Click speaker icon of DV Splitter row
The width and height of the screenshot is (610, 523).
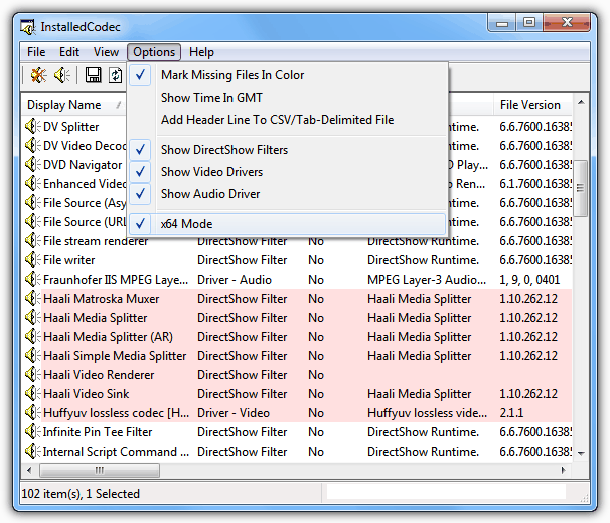click(x=32, y=126)
